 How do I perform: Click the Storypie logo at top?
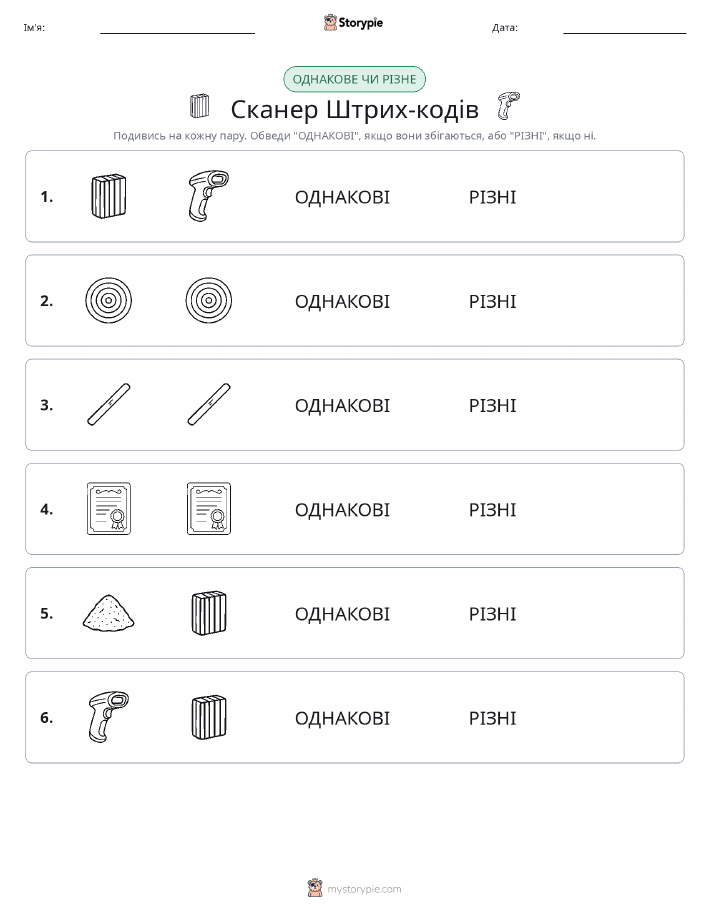[x=353, y=23]
